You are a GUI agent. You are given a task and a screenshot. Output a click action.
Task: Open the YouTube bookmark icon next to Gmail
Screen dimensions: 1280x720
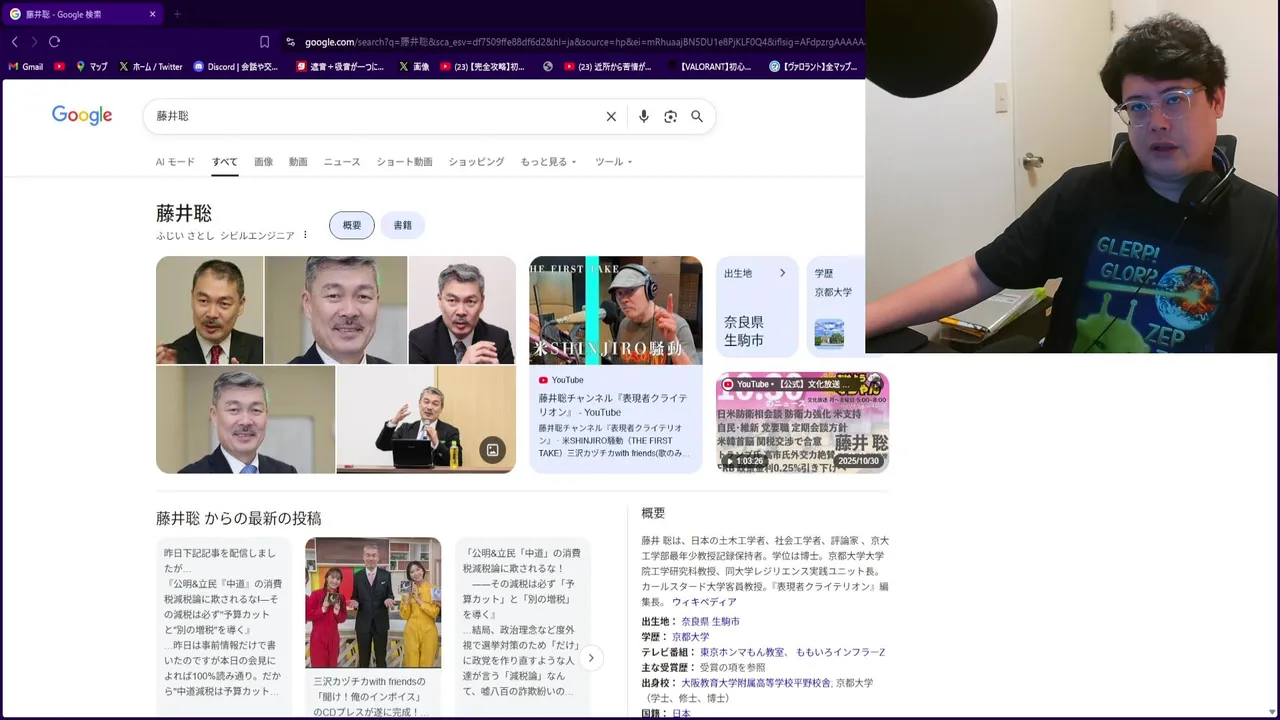(60, 67)
